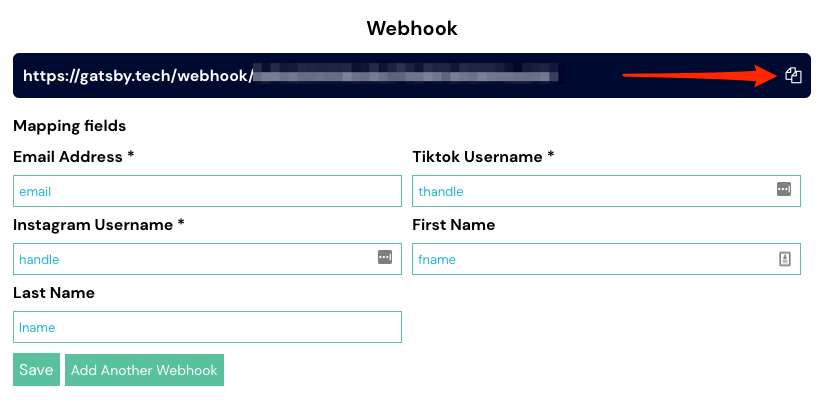The height and width of the screenshot is (405, 820).
Task: Click the Tiktok Username label
Action: [483, 156]
